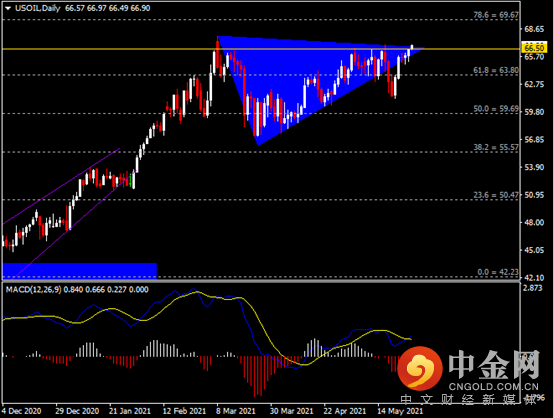This screenshot has width=554, height=418.
Task: Click the blue rectangle at chart bottom
Action: 79,271
